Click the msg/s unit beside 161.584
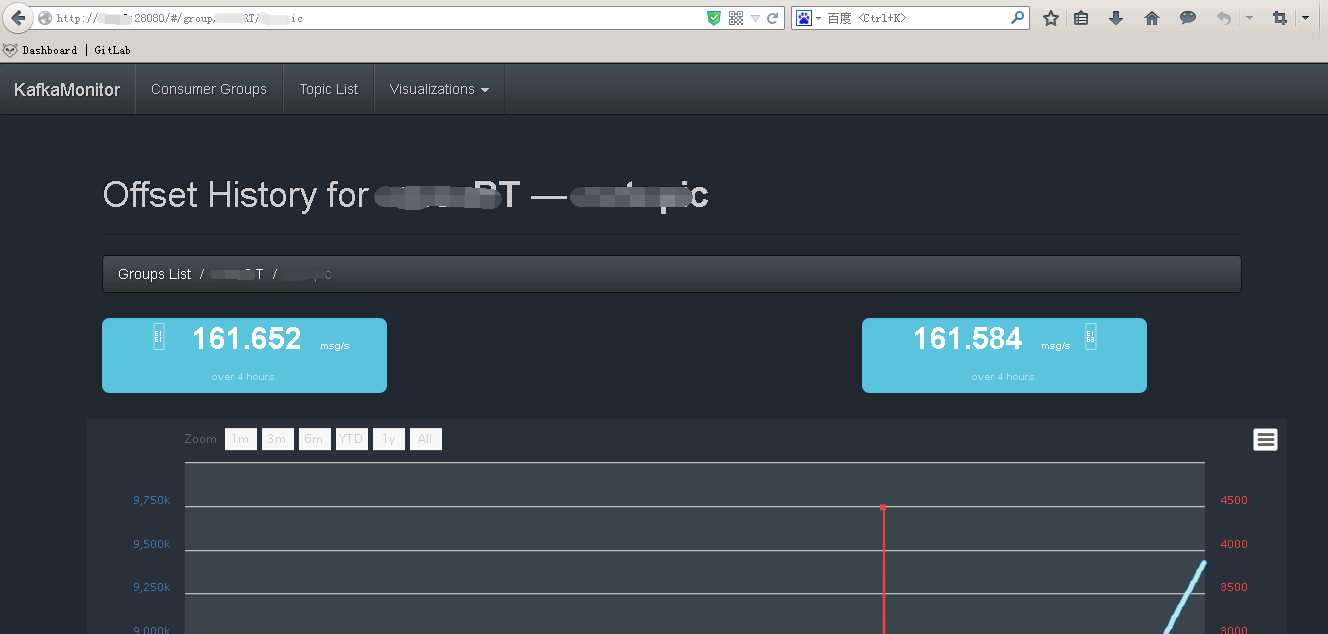 click(x=1055, y=346)
